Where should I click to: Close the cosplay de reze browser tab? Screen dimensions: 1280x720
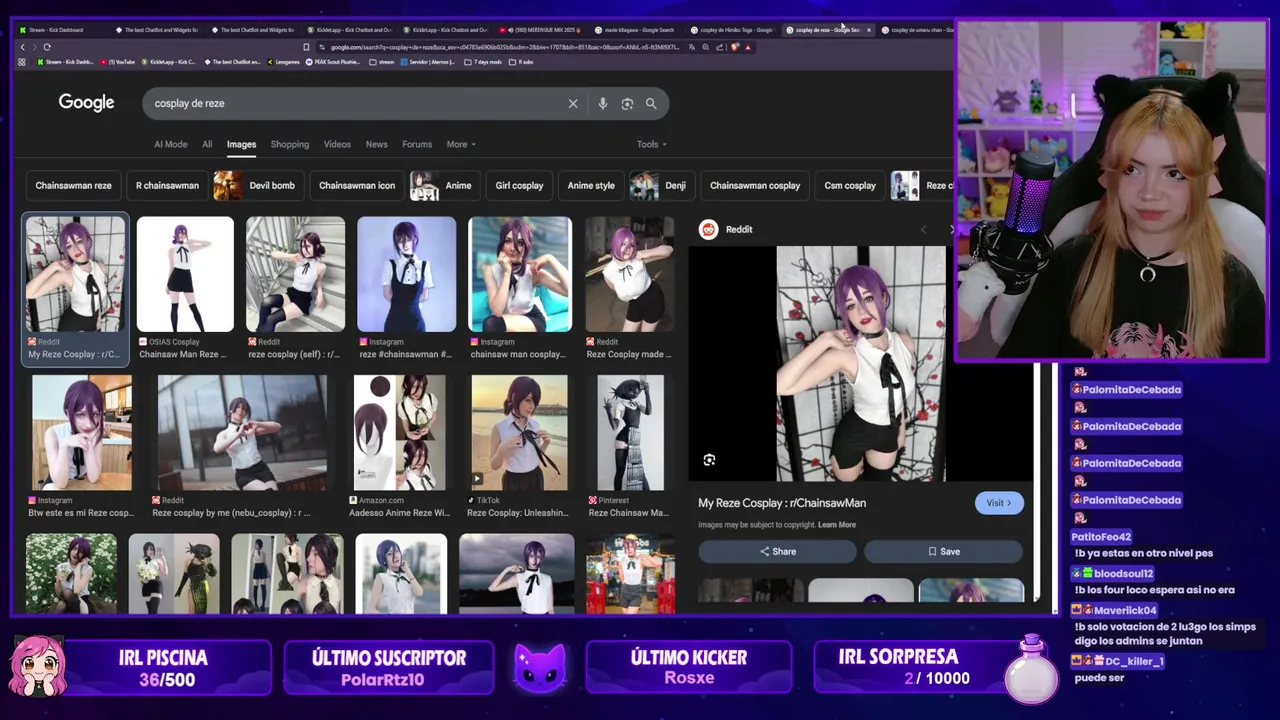[x=868, y=30]
